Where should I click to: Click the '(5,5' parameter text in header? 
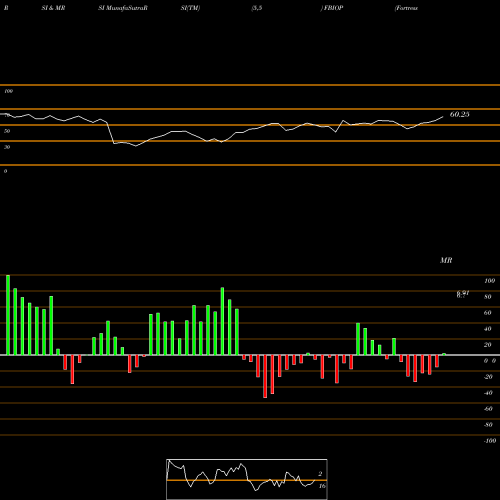click(257, 8)
